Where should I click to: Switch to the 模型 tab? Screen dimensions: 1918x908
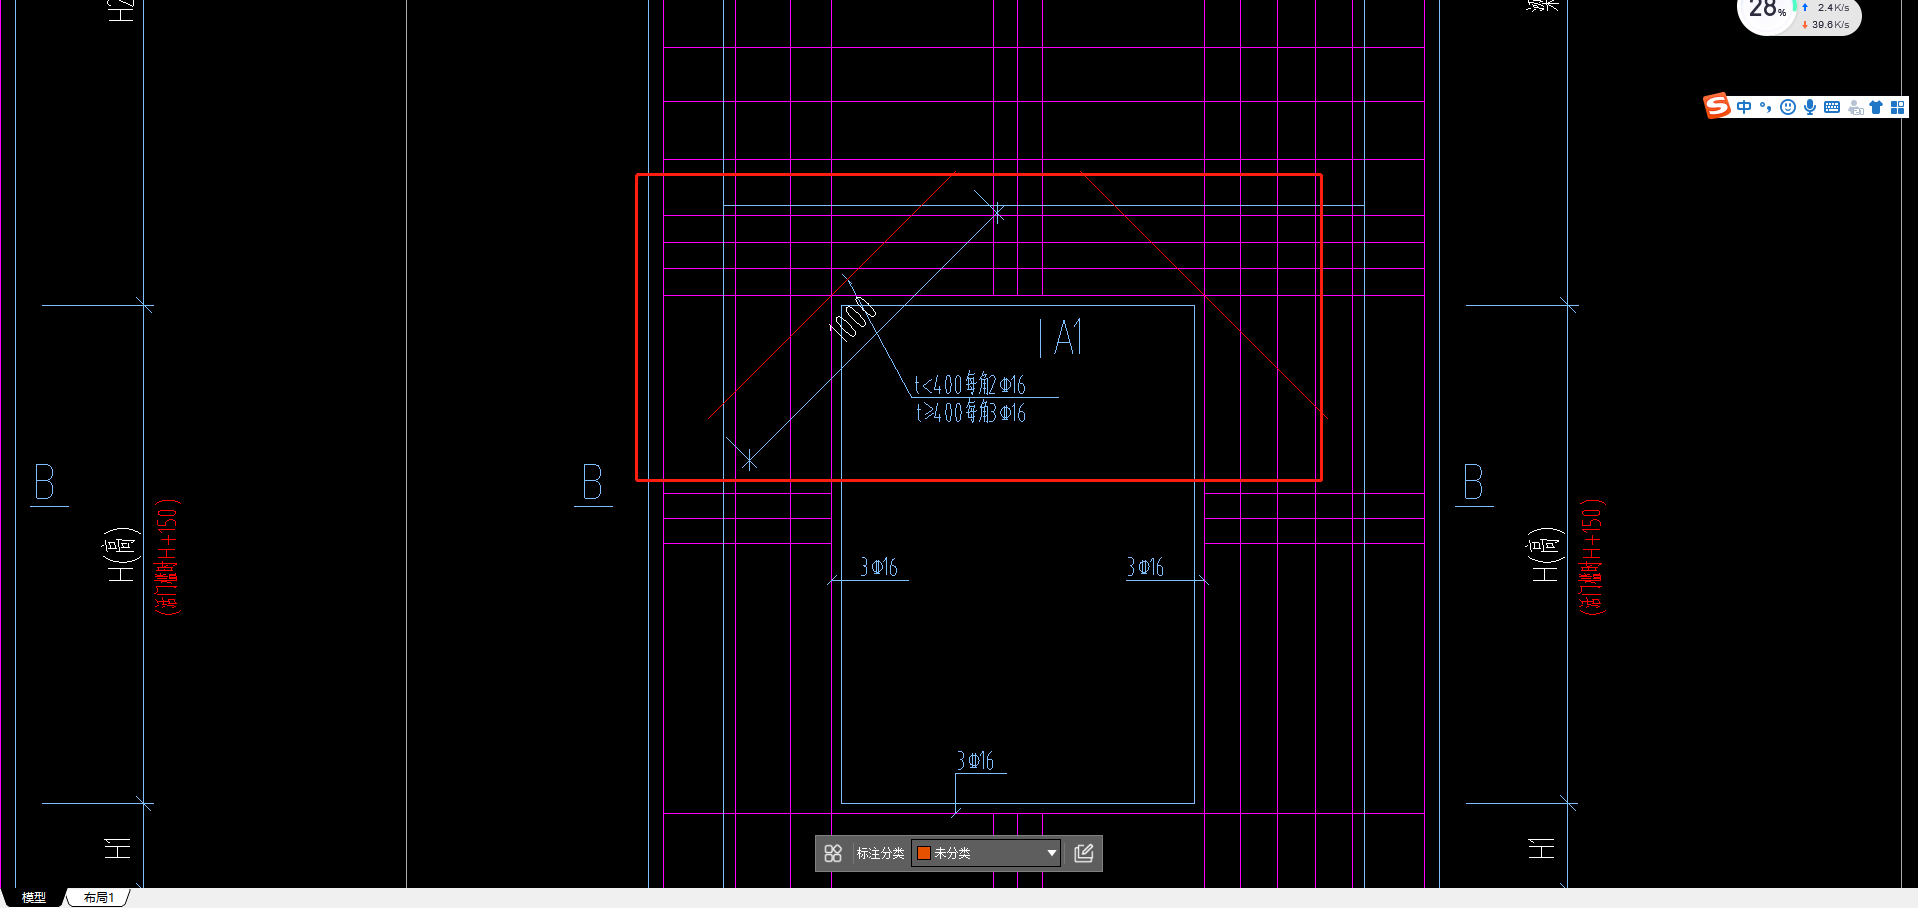(34, 897)
